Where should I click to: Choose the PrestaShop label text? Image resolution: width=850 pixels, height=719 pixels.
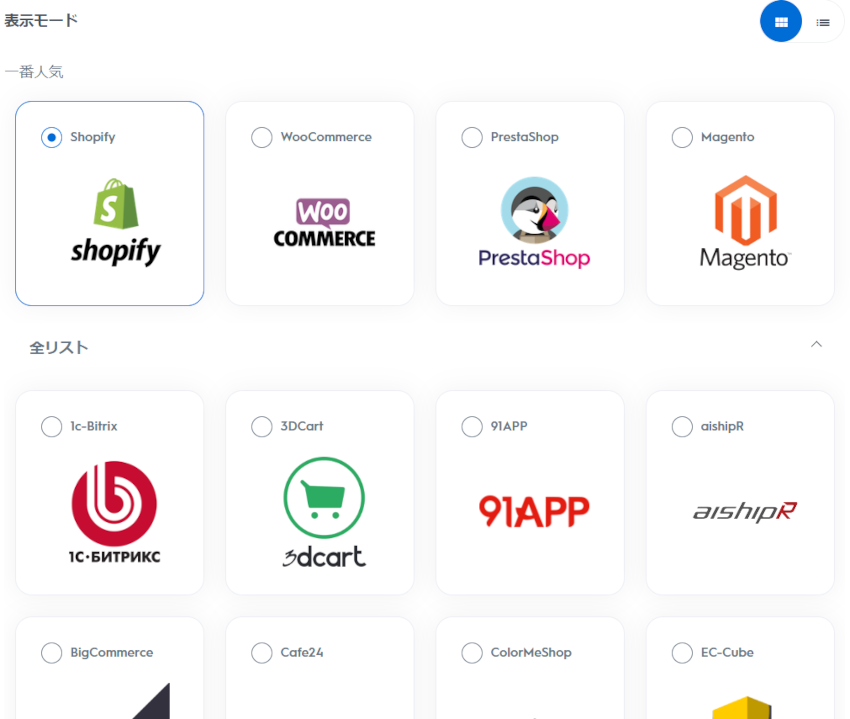coord(524,137)
